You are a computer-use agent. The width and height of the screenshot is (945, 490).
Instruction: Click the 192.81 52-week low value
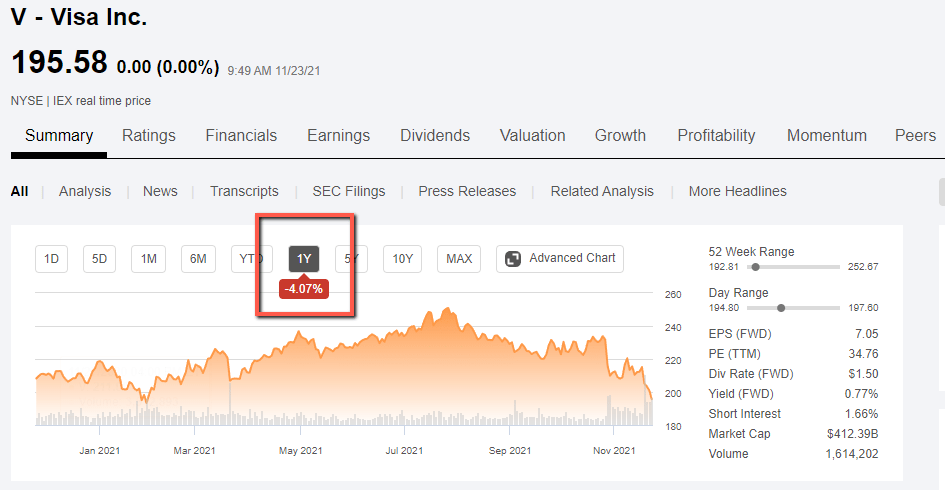pos(724,267)
